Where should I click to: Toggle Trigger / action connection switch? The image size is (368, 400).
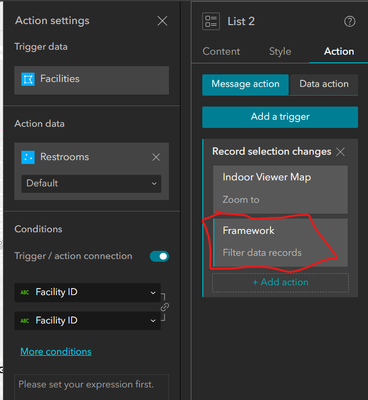tap(159, 256)
